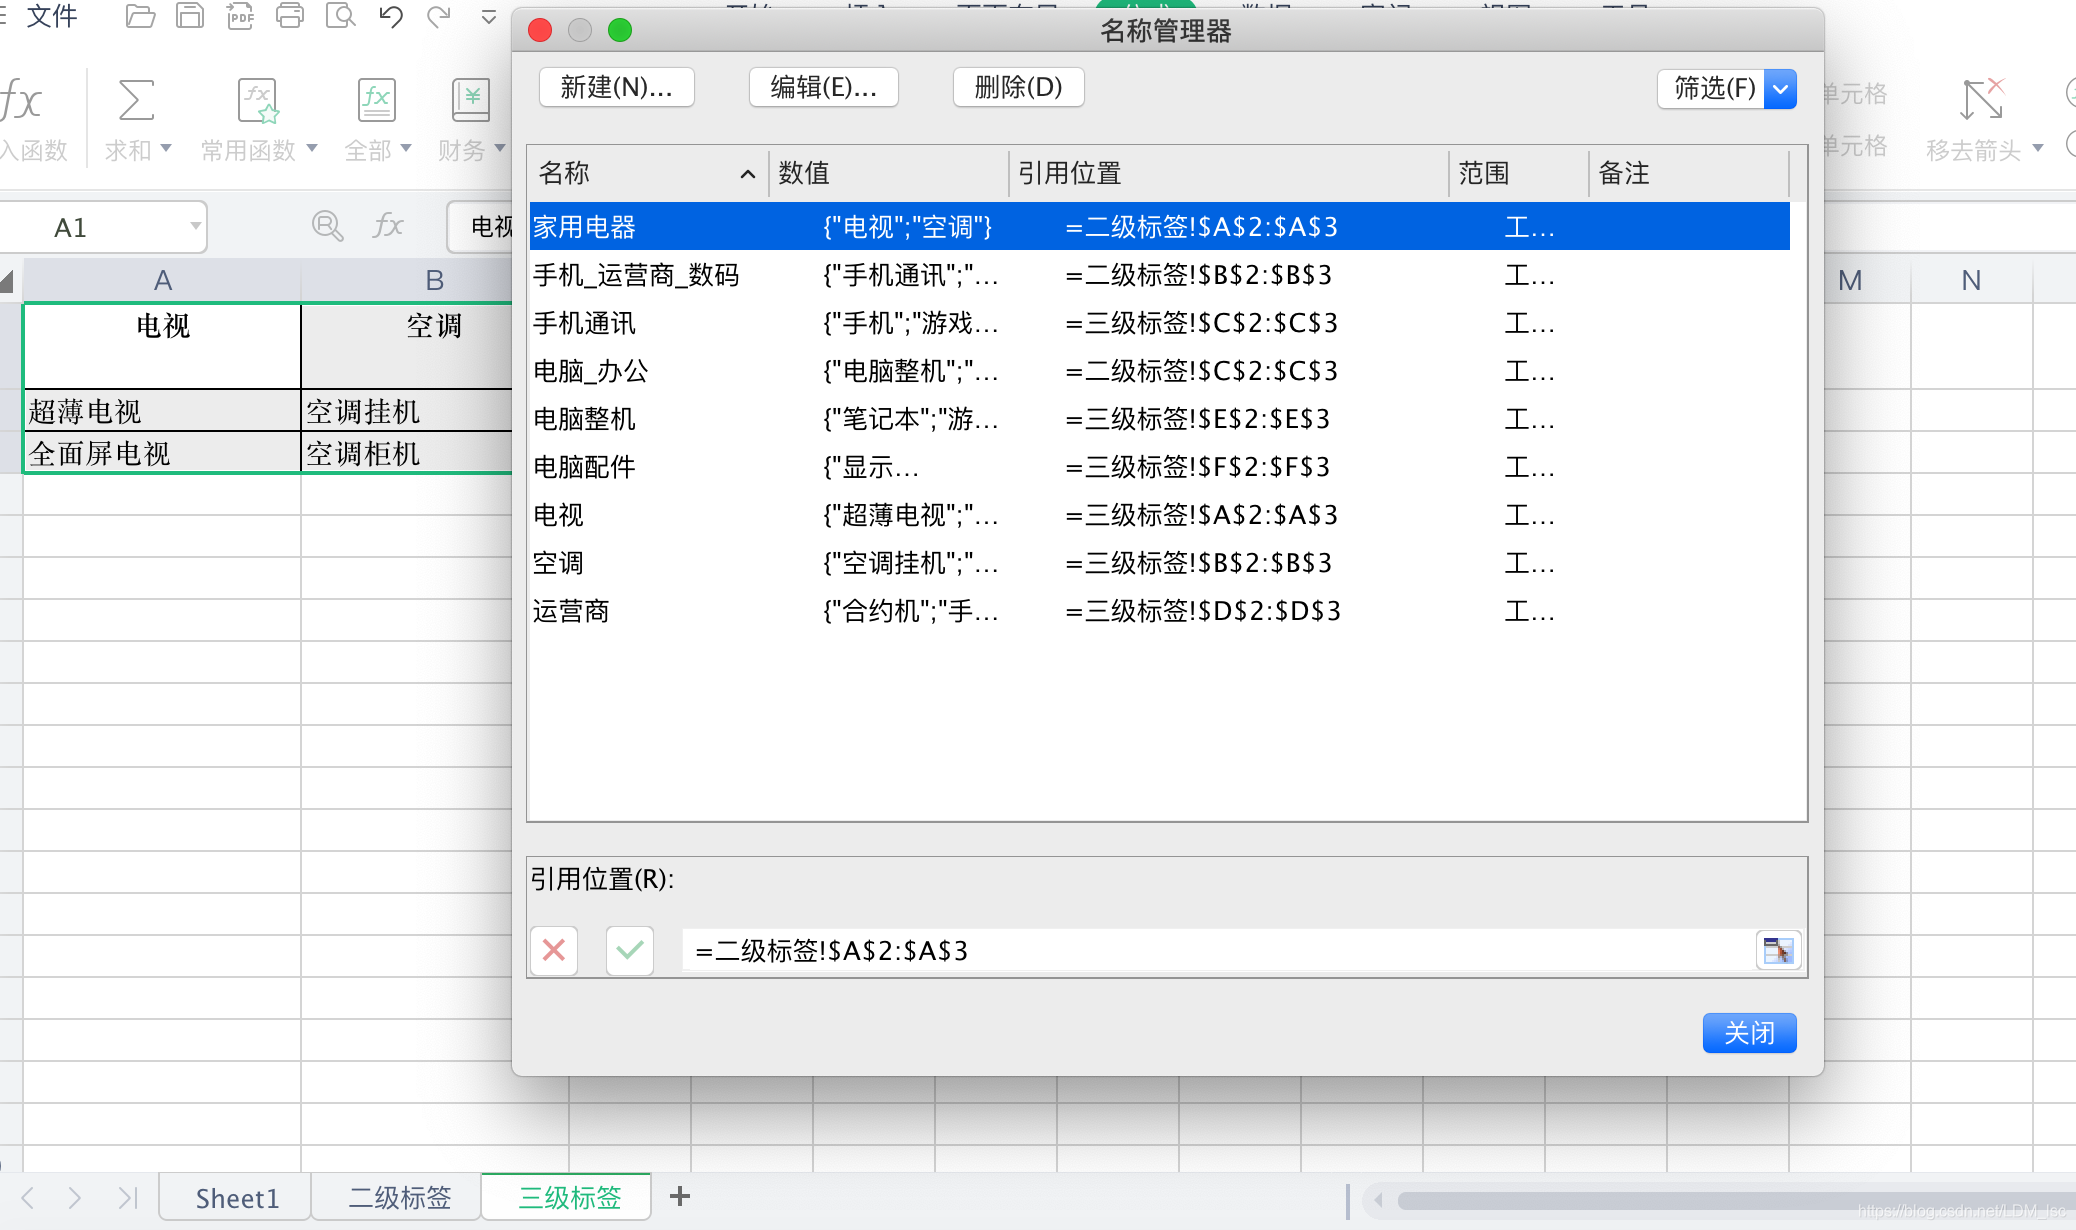Open the All functions (全部) icon

click(x=377, y=100)
